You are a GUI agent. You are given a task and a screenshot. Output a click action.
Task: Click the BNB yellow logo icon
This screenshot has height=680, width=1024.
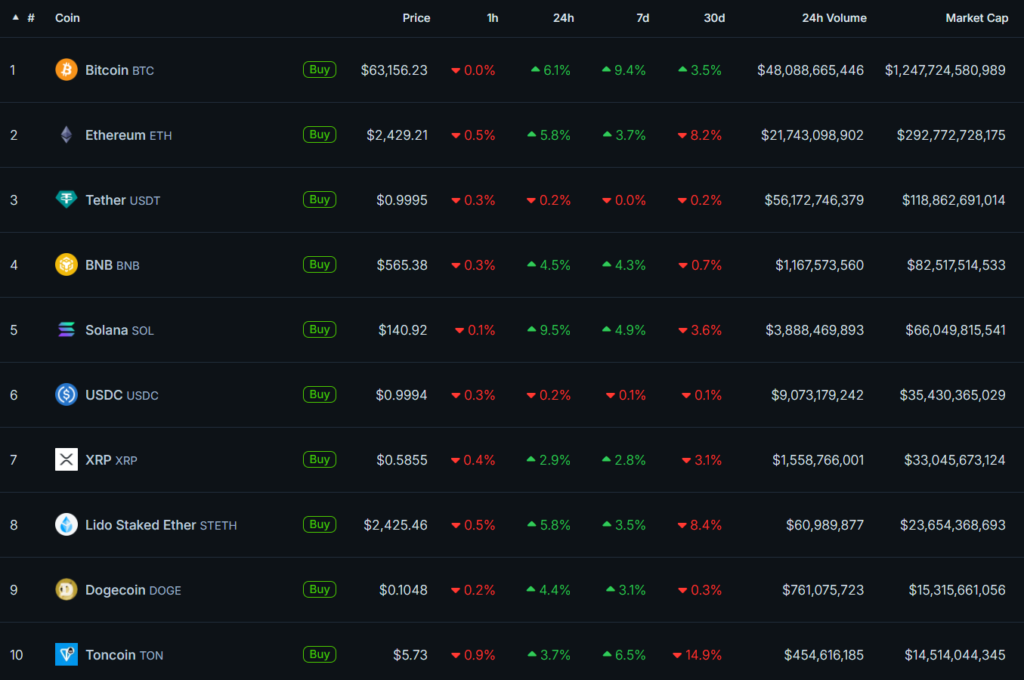click(x=66, y=265)
